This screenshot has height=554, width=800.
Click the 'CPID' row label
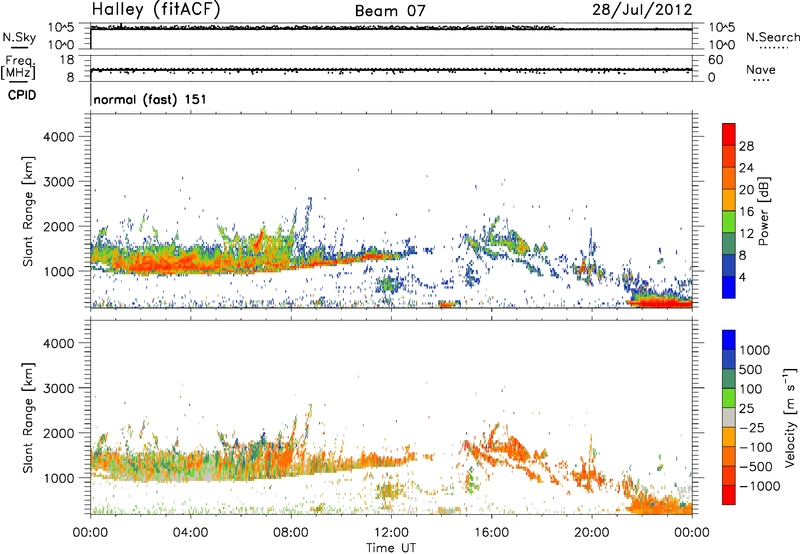21,95
